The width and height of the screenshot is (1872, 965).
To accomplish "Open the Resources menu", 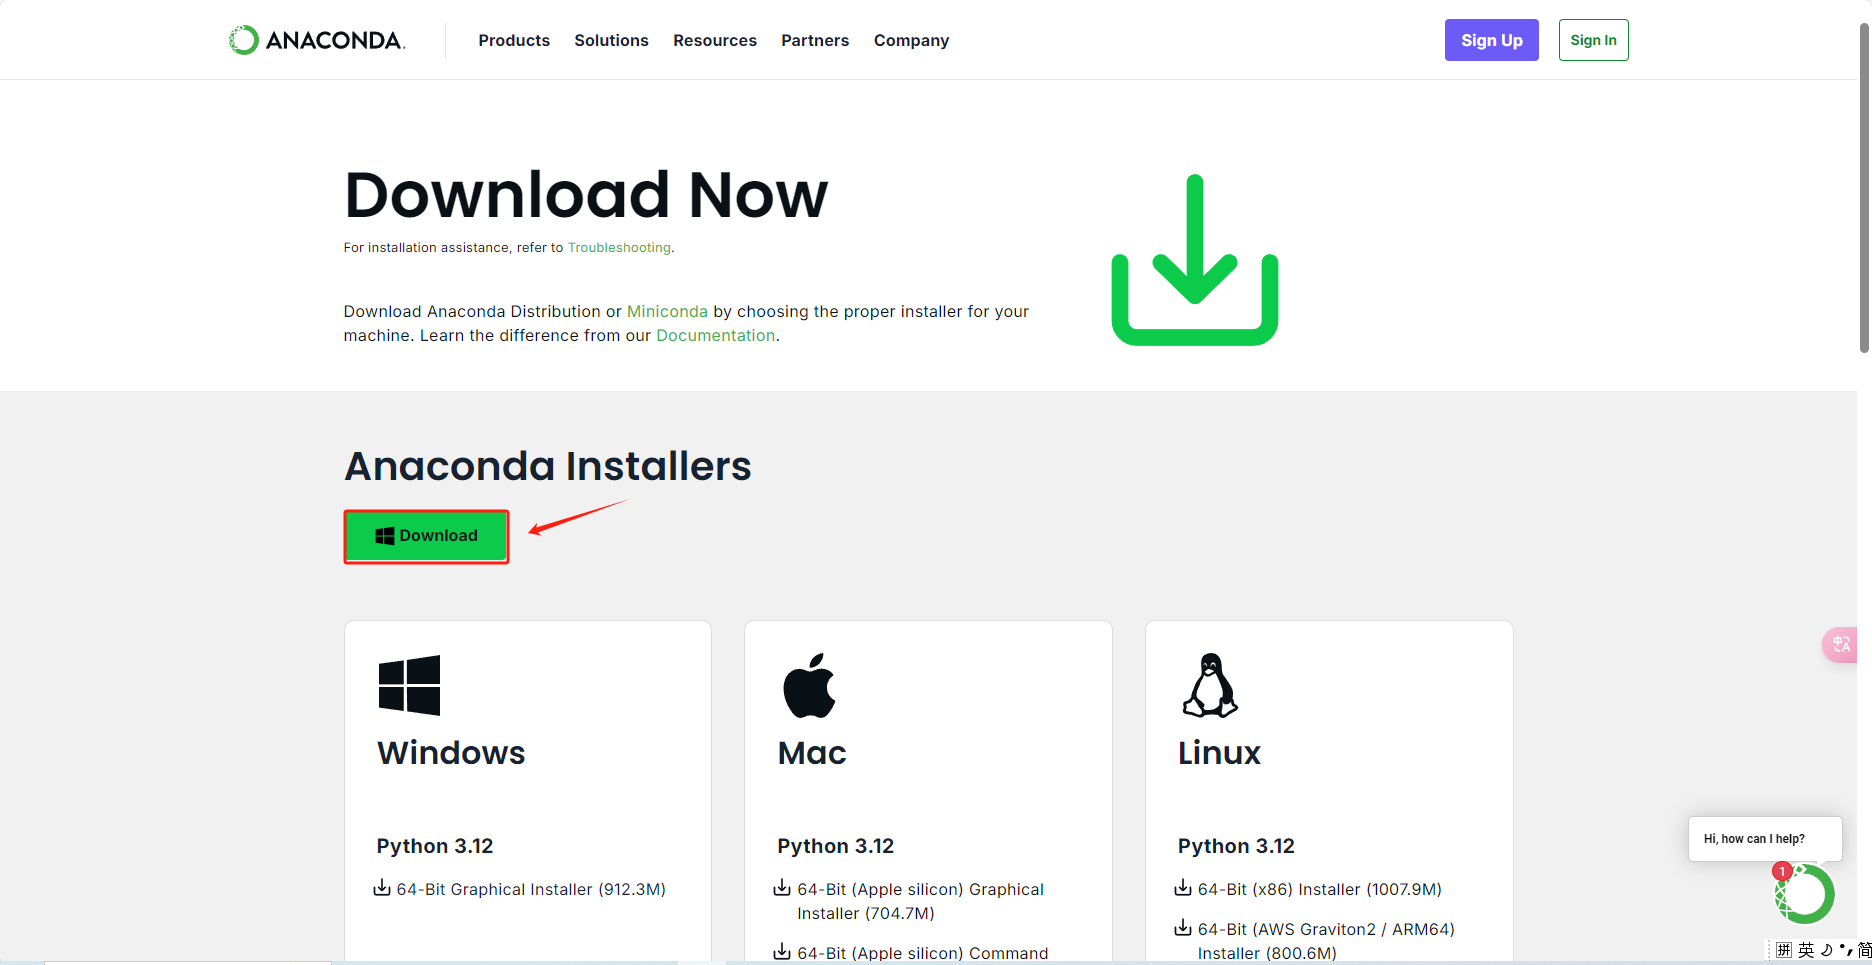I will pyautogui.click(x=715, y=40).
